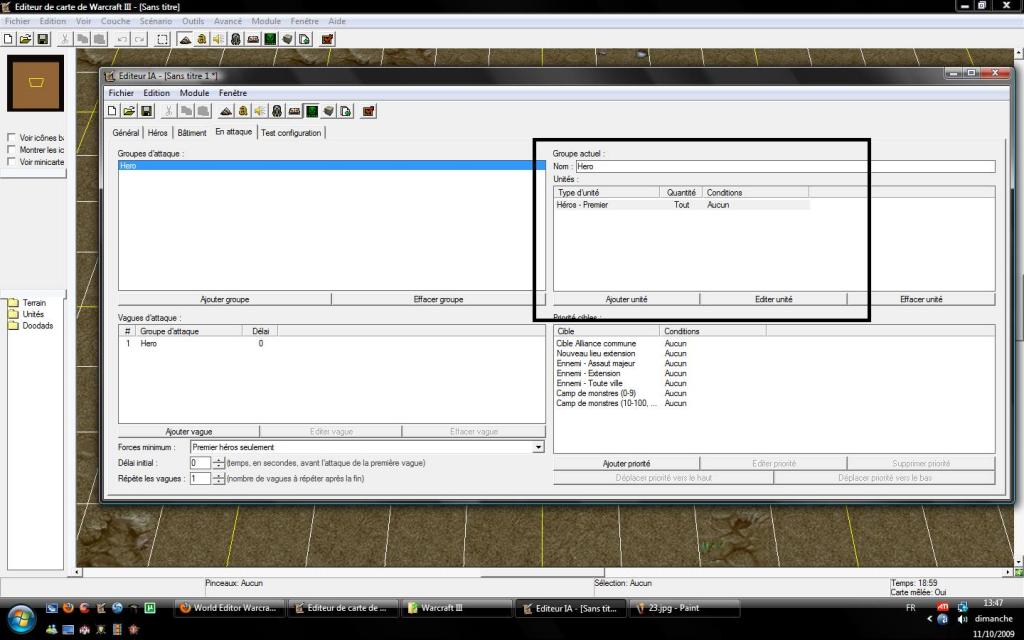Viewport: 1024px width, 640px height.
Task: Open Module menu in Editeur IA window
Action: click(195, 93)
